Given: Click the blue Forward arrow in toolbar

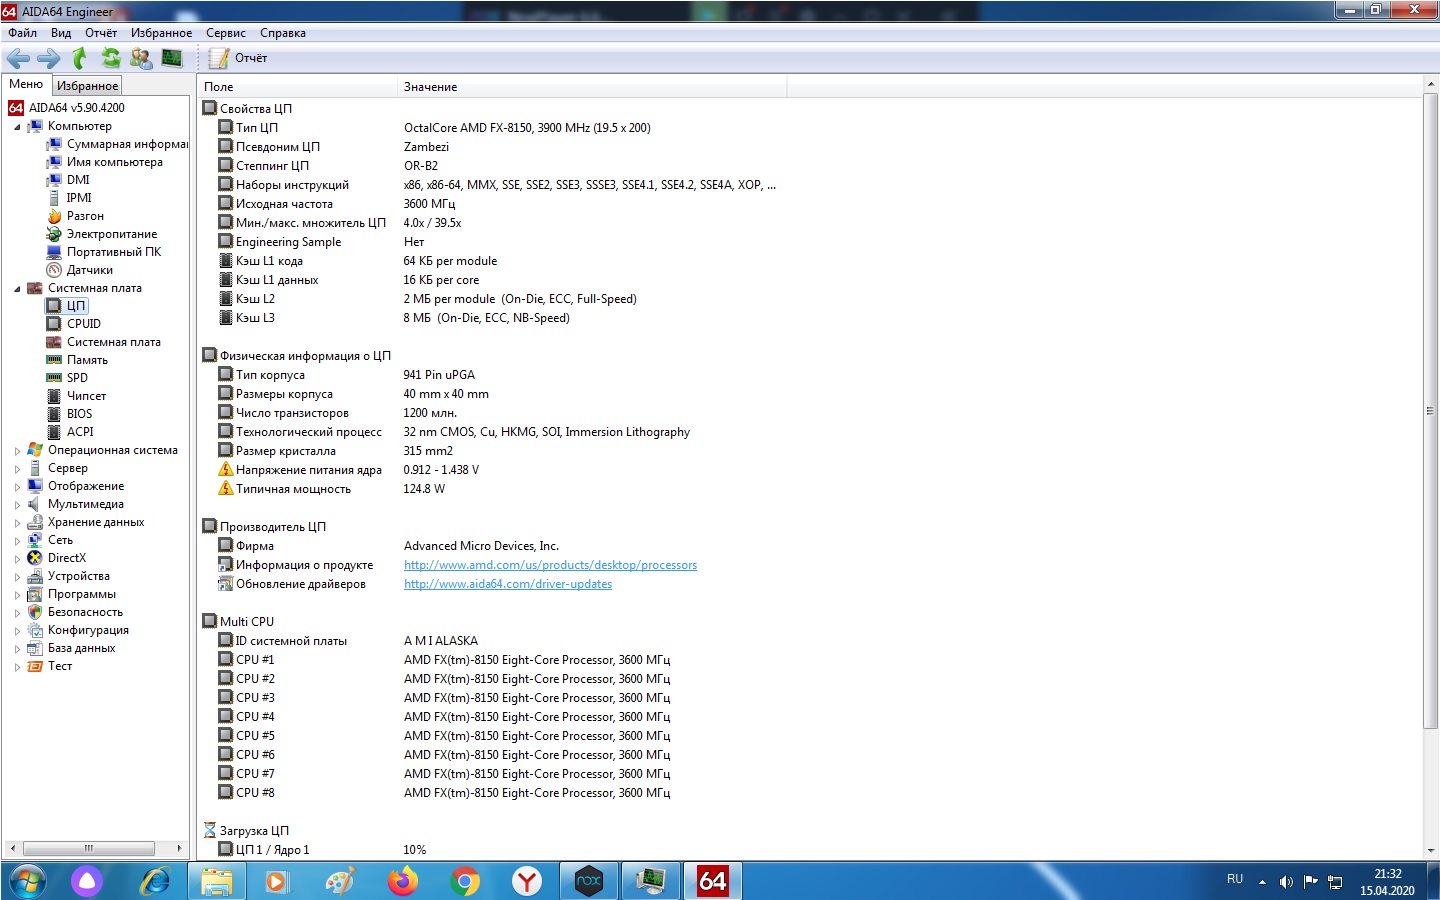Looking at the screenshot, I should [48, 59].
